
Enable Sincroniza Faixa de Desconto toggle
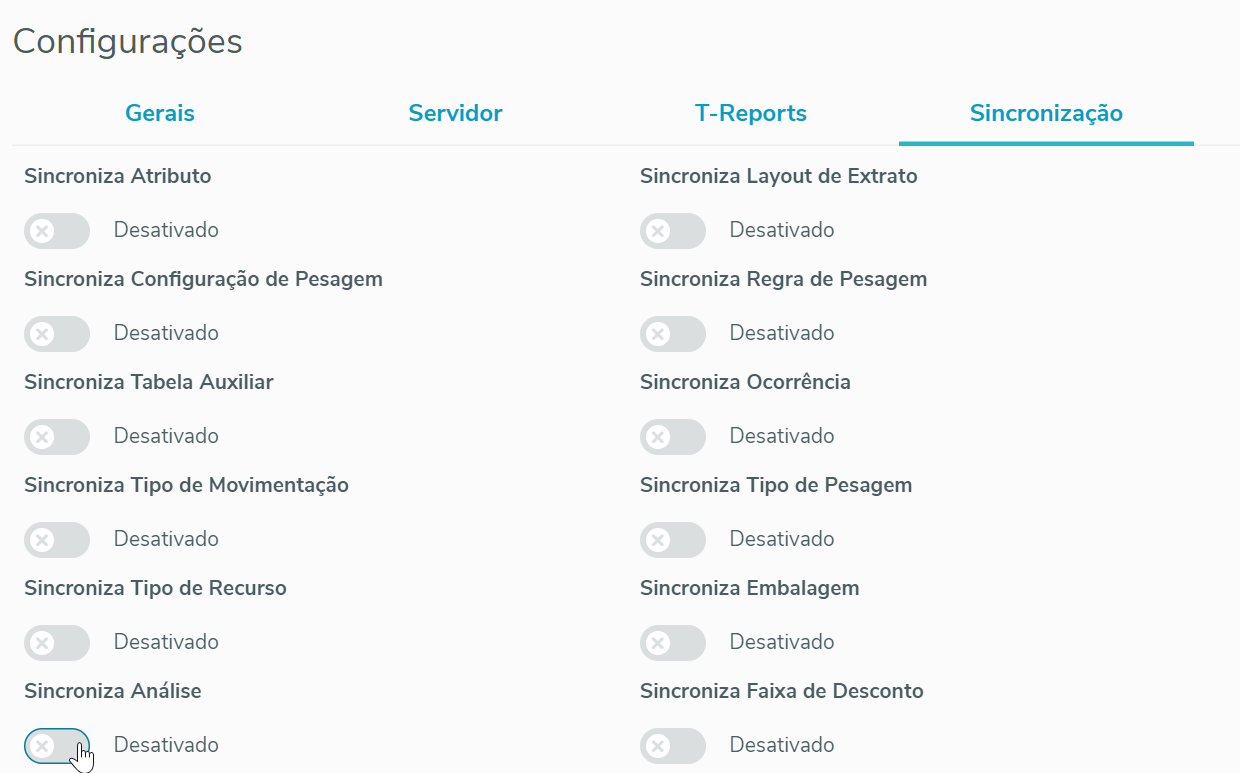[x=673, y=746]
